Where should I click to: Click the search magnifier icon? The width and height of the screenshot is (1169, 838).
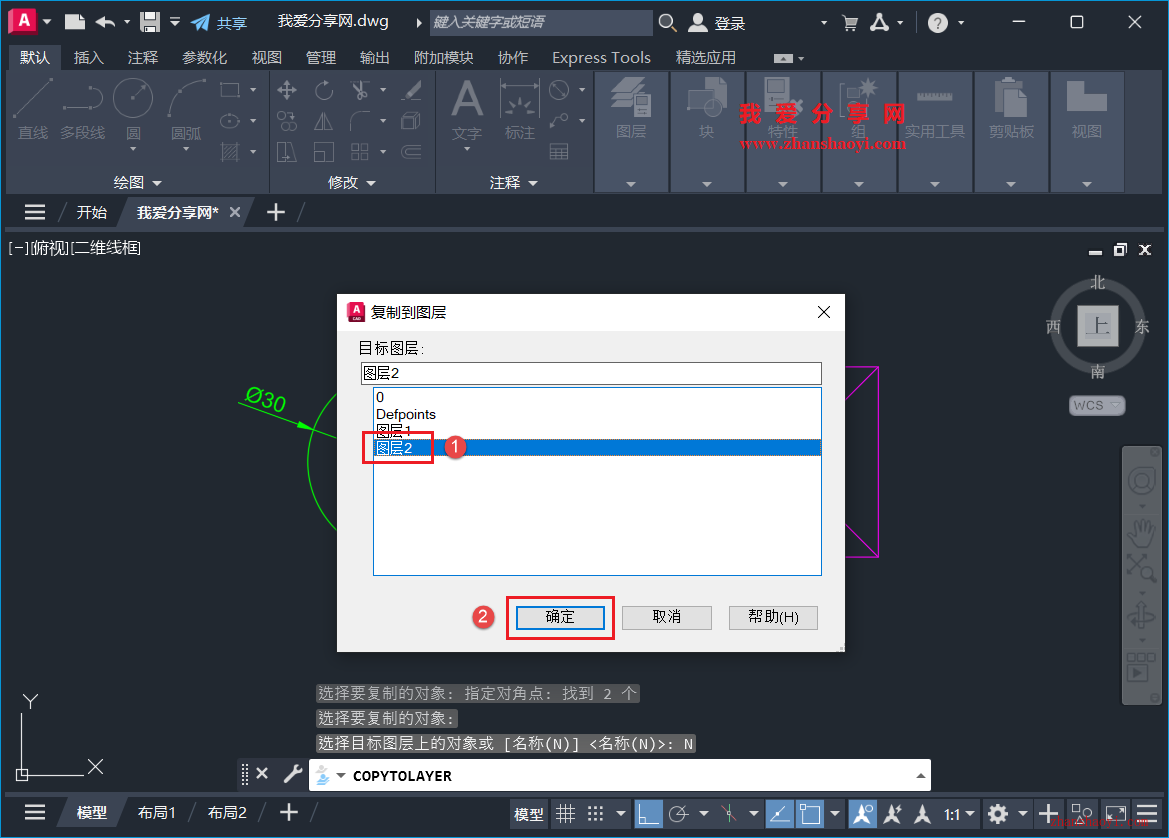[x=667, y=23]
